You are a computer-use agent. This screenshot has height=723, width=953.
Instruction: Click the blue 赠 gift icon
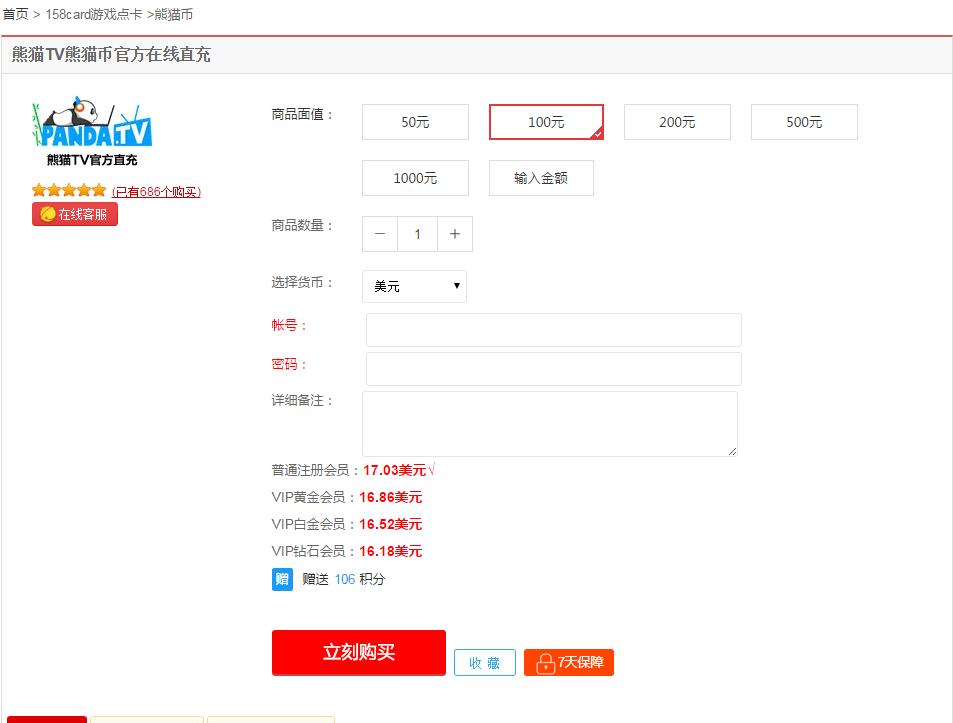[x=282, y=579]
